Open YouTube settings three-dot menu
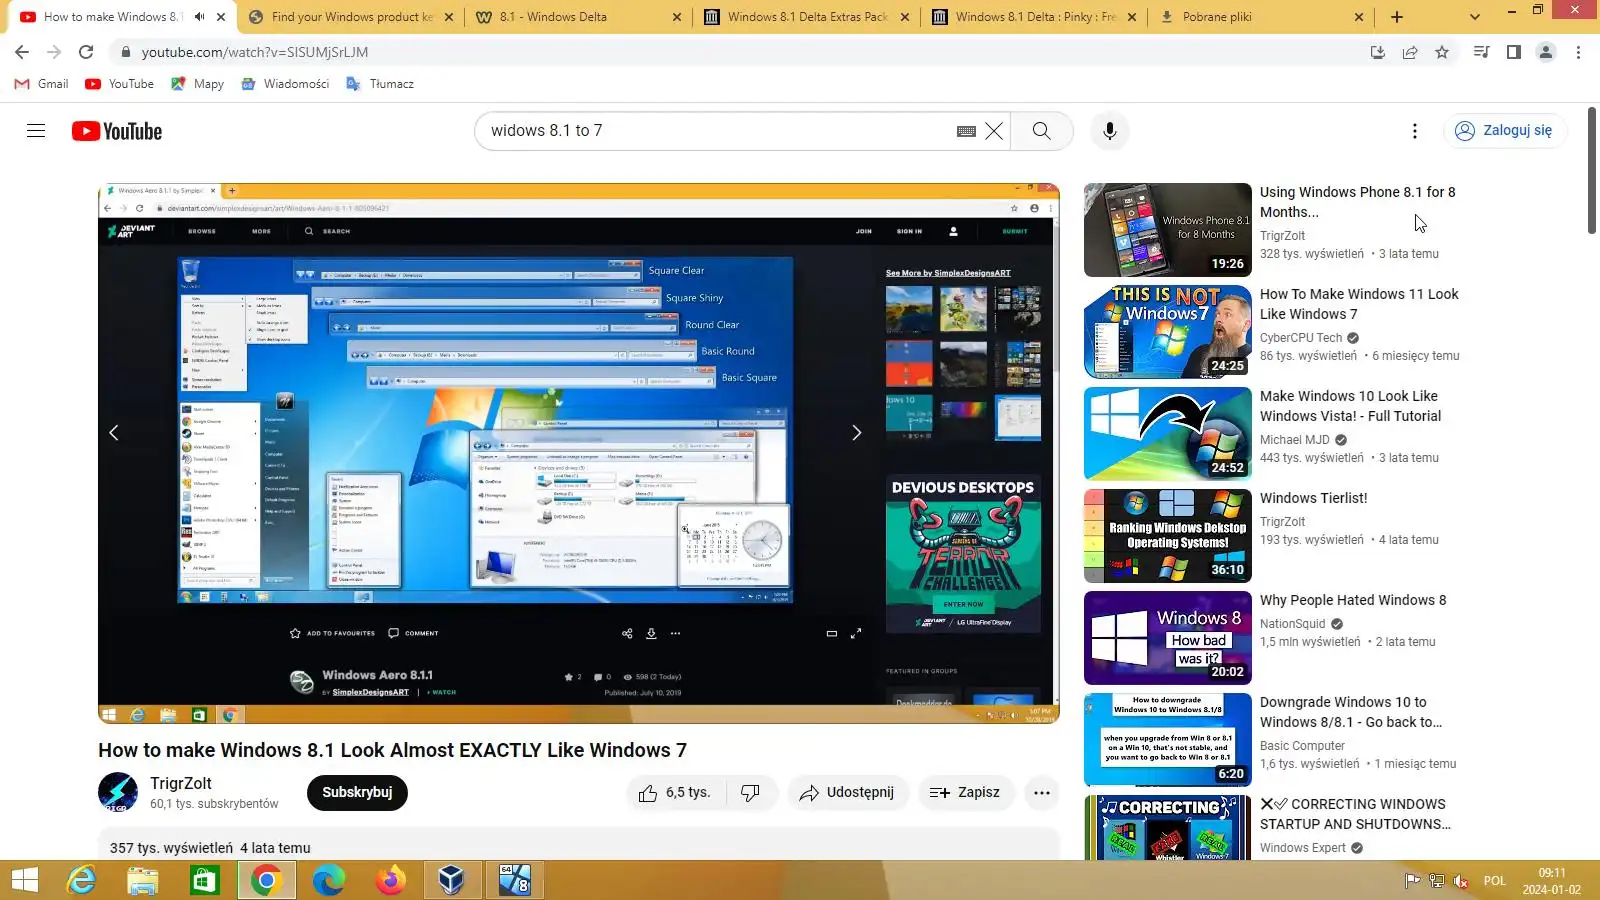 pos(1414,131)
